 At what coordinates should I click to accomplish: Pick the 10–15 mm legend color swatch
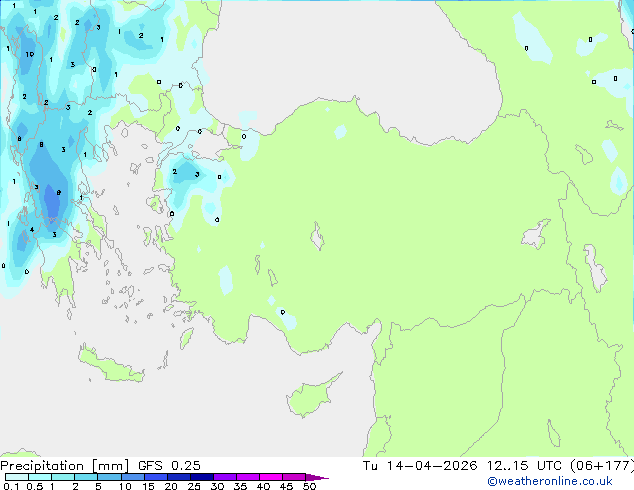click(132, 477)
